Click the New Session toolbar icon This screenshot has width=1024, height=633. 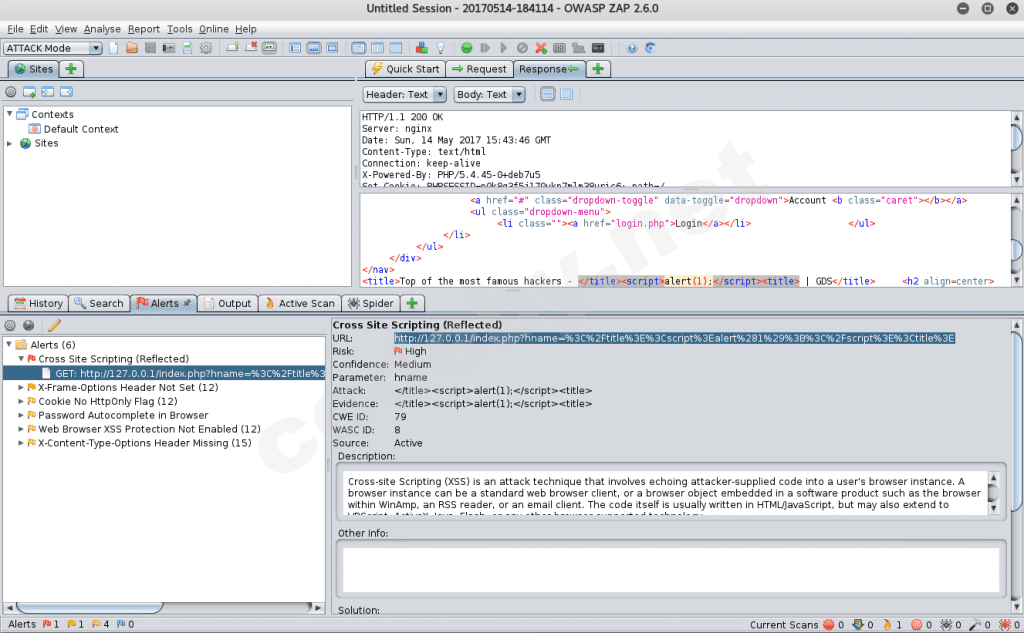pyautogui.click(x=113, y=48)
